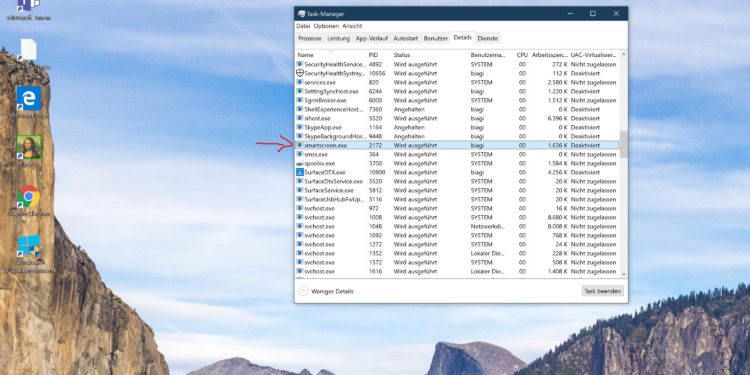Select ShellExperienceHost process name

[334, 109]
